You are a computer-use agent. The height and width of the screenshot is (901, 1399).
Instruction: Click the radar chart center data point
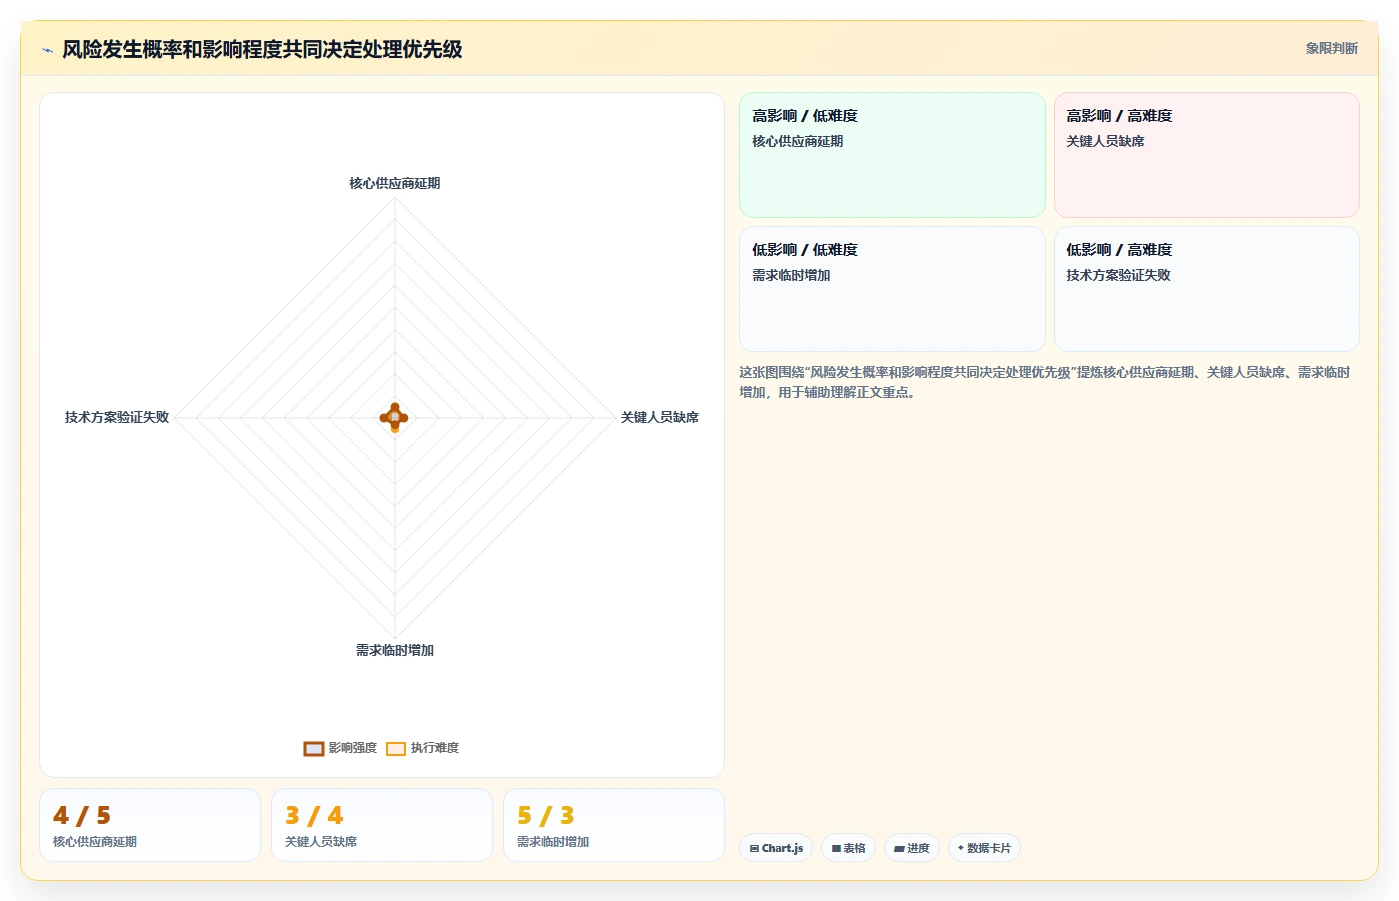click(x=394, y=417)
